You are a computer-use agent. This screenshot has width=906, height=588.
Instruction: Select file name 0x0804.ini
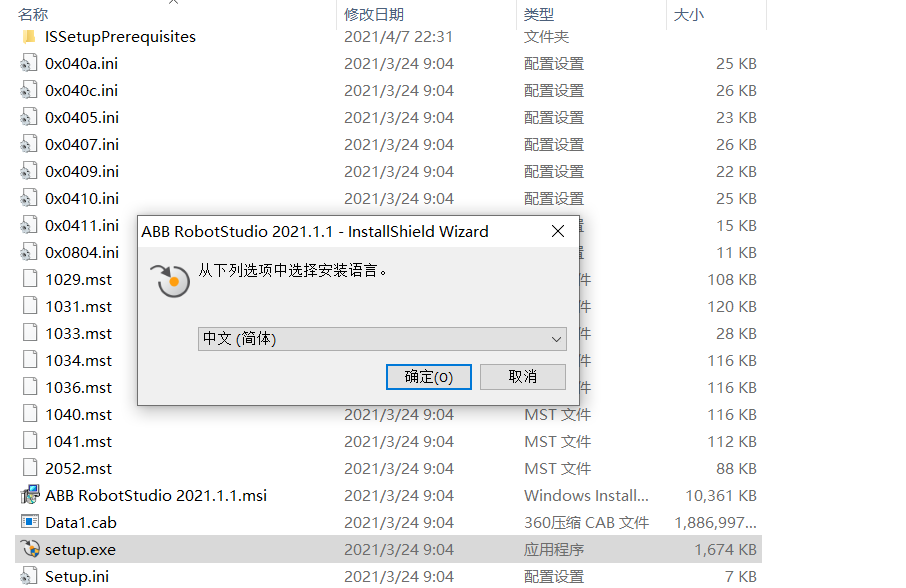click(82, 252)
